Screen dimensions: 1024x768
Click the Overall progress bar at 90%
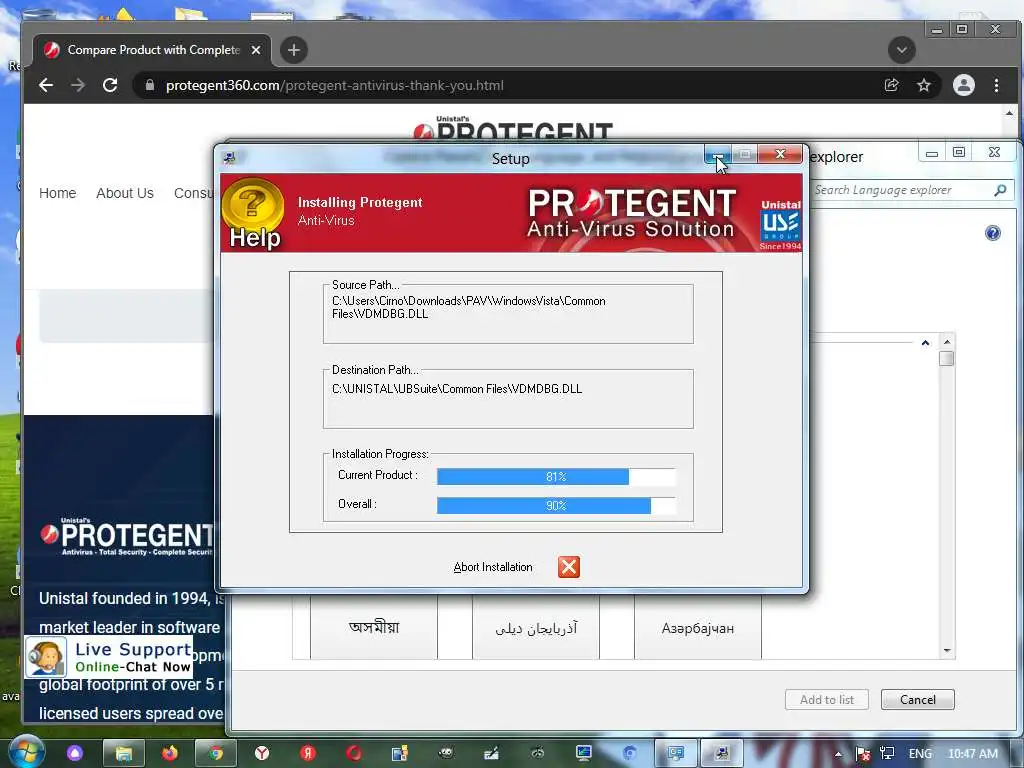(556, 505)
